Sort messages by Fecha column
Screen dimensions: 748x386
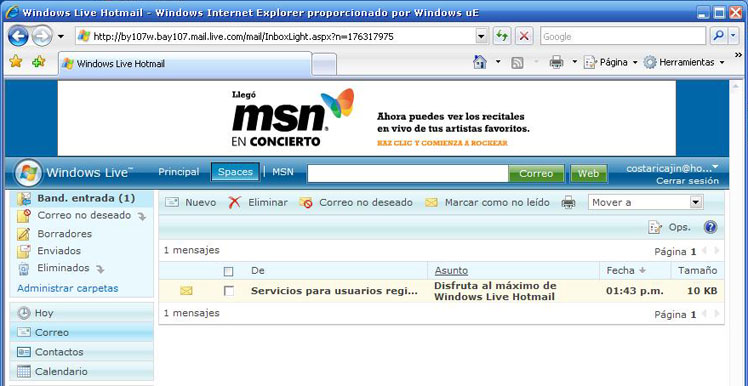pos(626,271)
